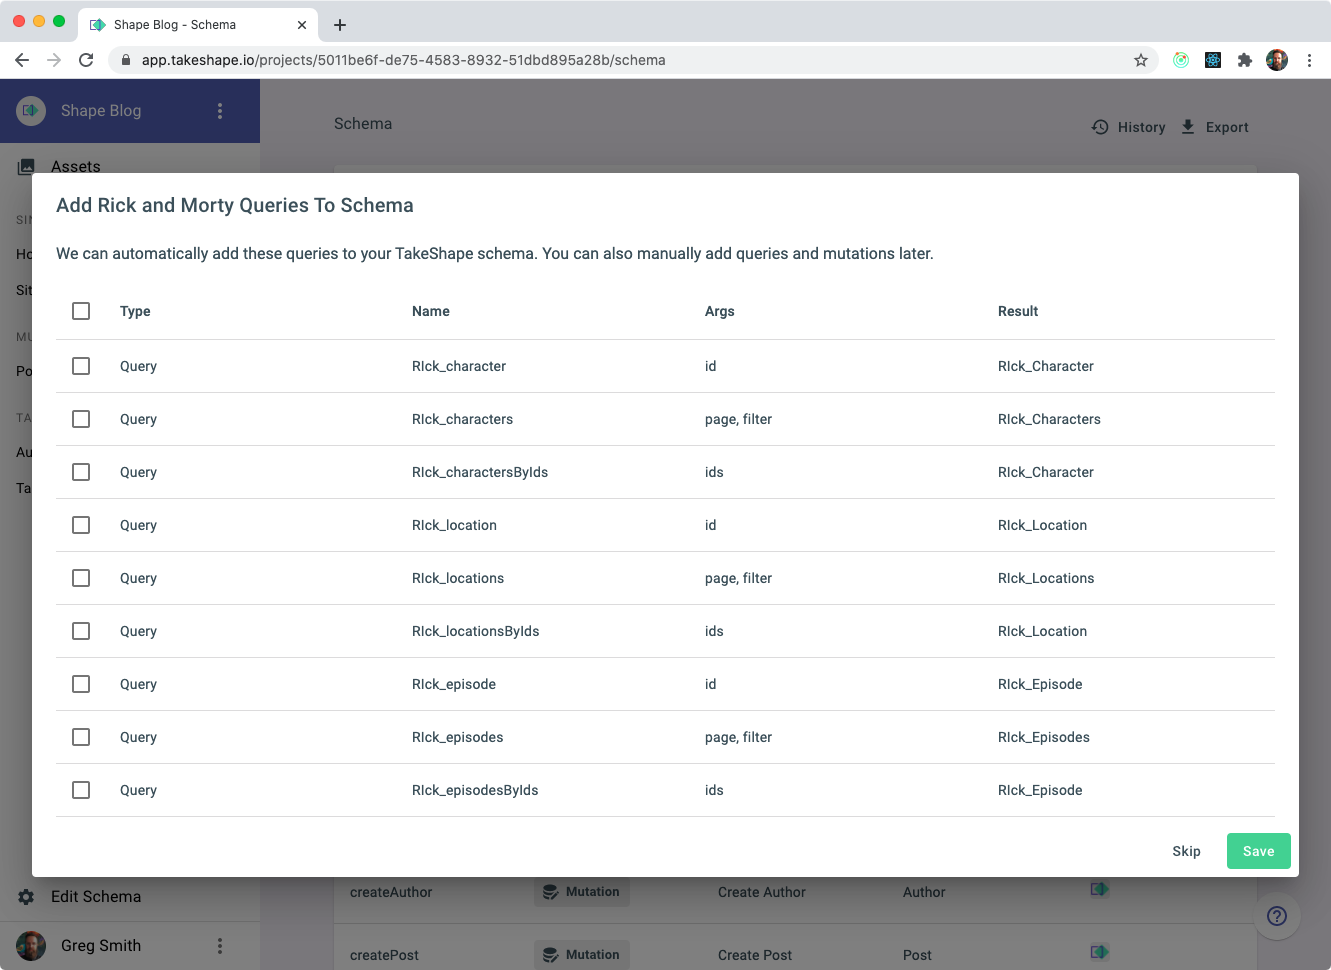1331x970 pixels.
Task: Click the RIck_charactersByIds name cell
Action: tap(480, 472)
